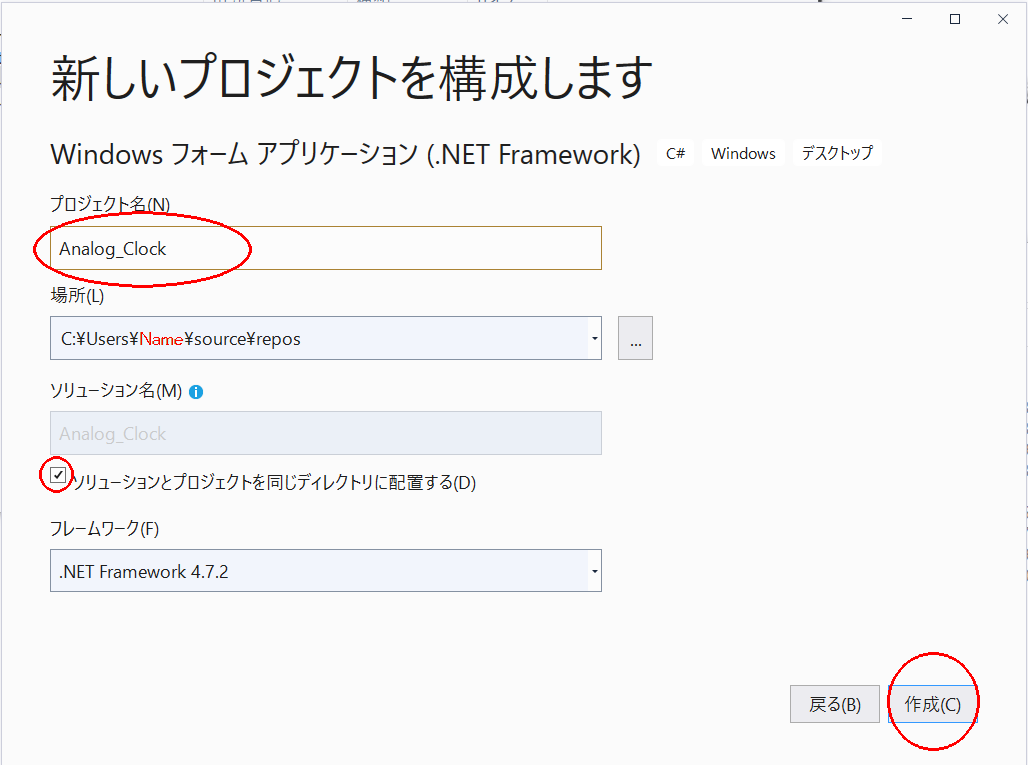Click the disabled solution name field
Image resolution: width=1028 pixels, height=765 pixels.
(326, 433)
